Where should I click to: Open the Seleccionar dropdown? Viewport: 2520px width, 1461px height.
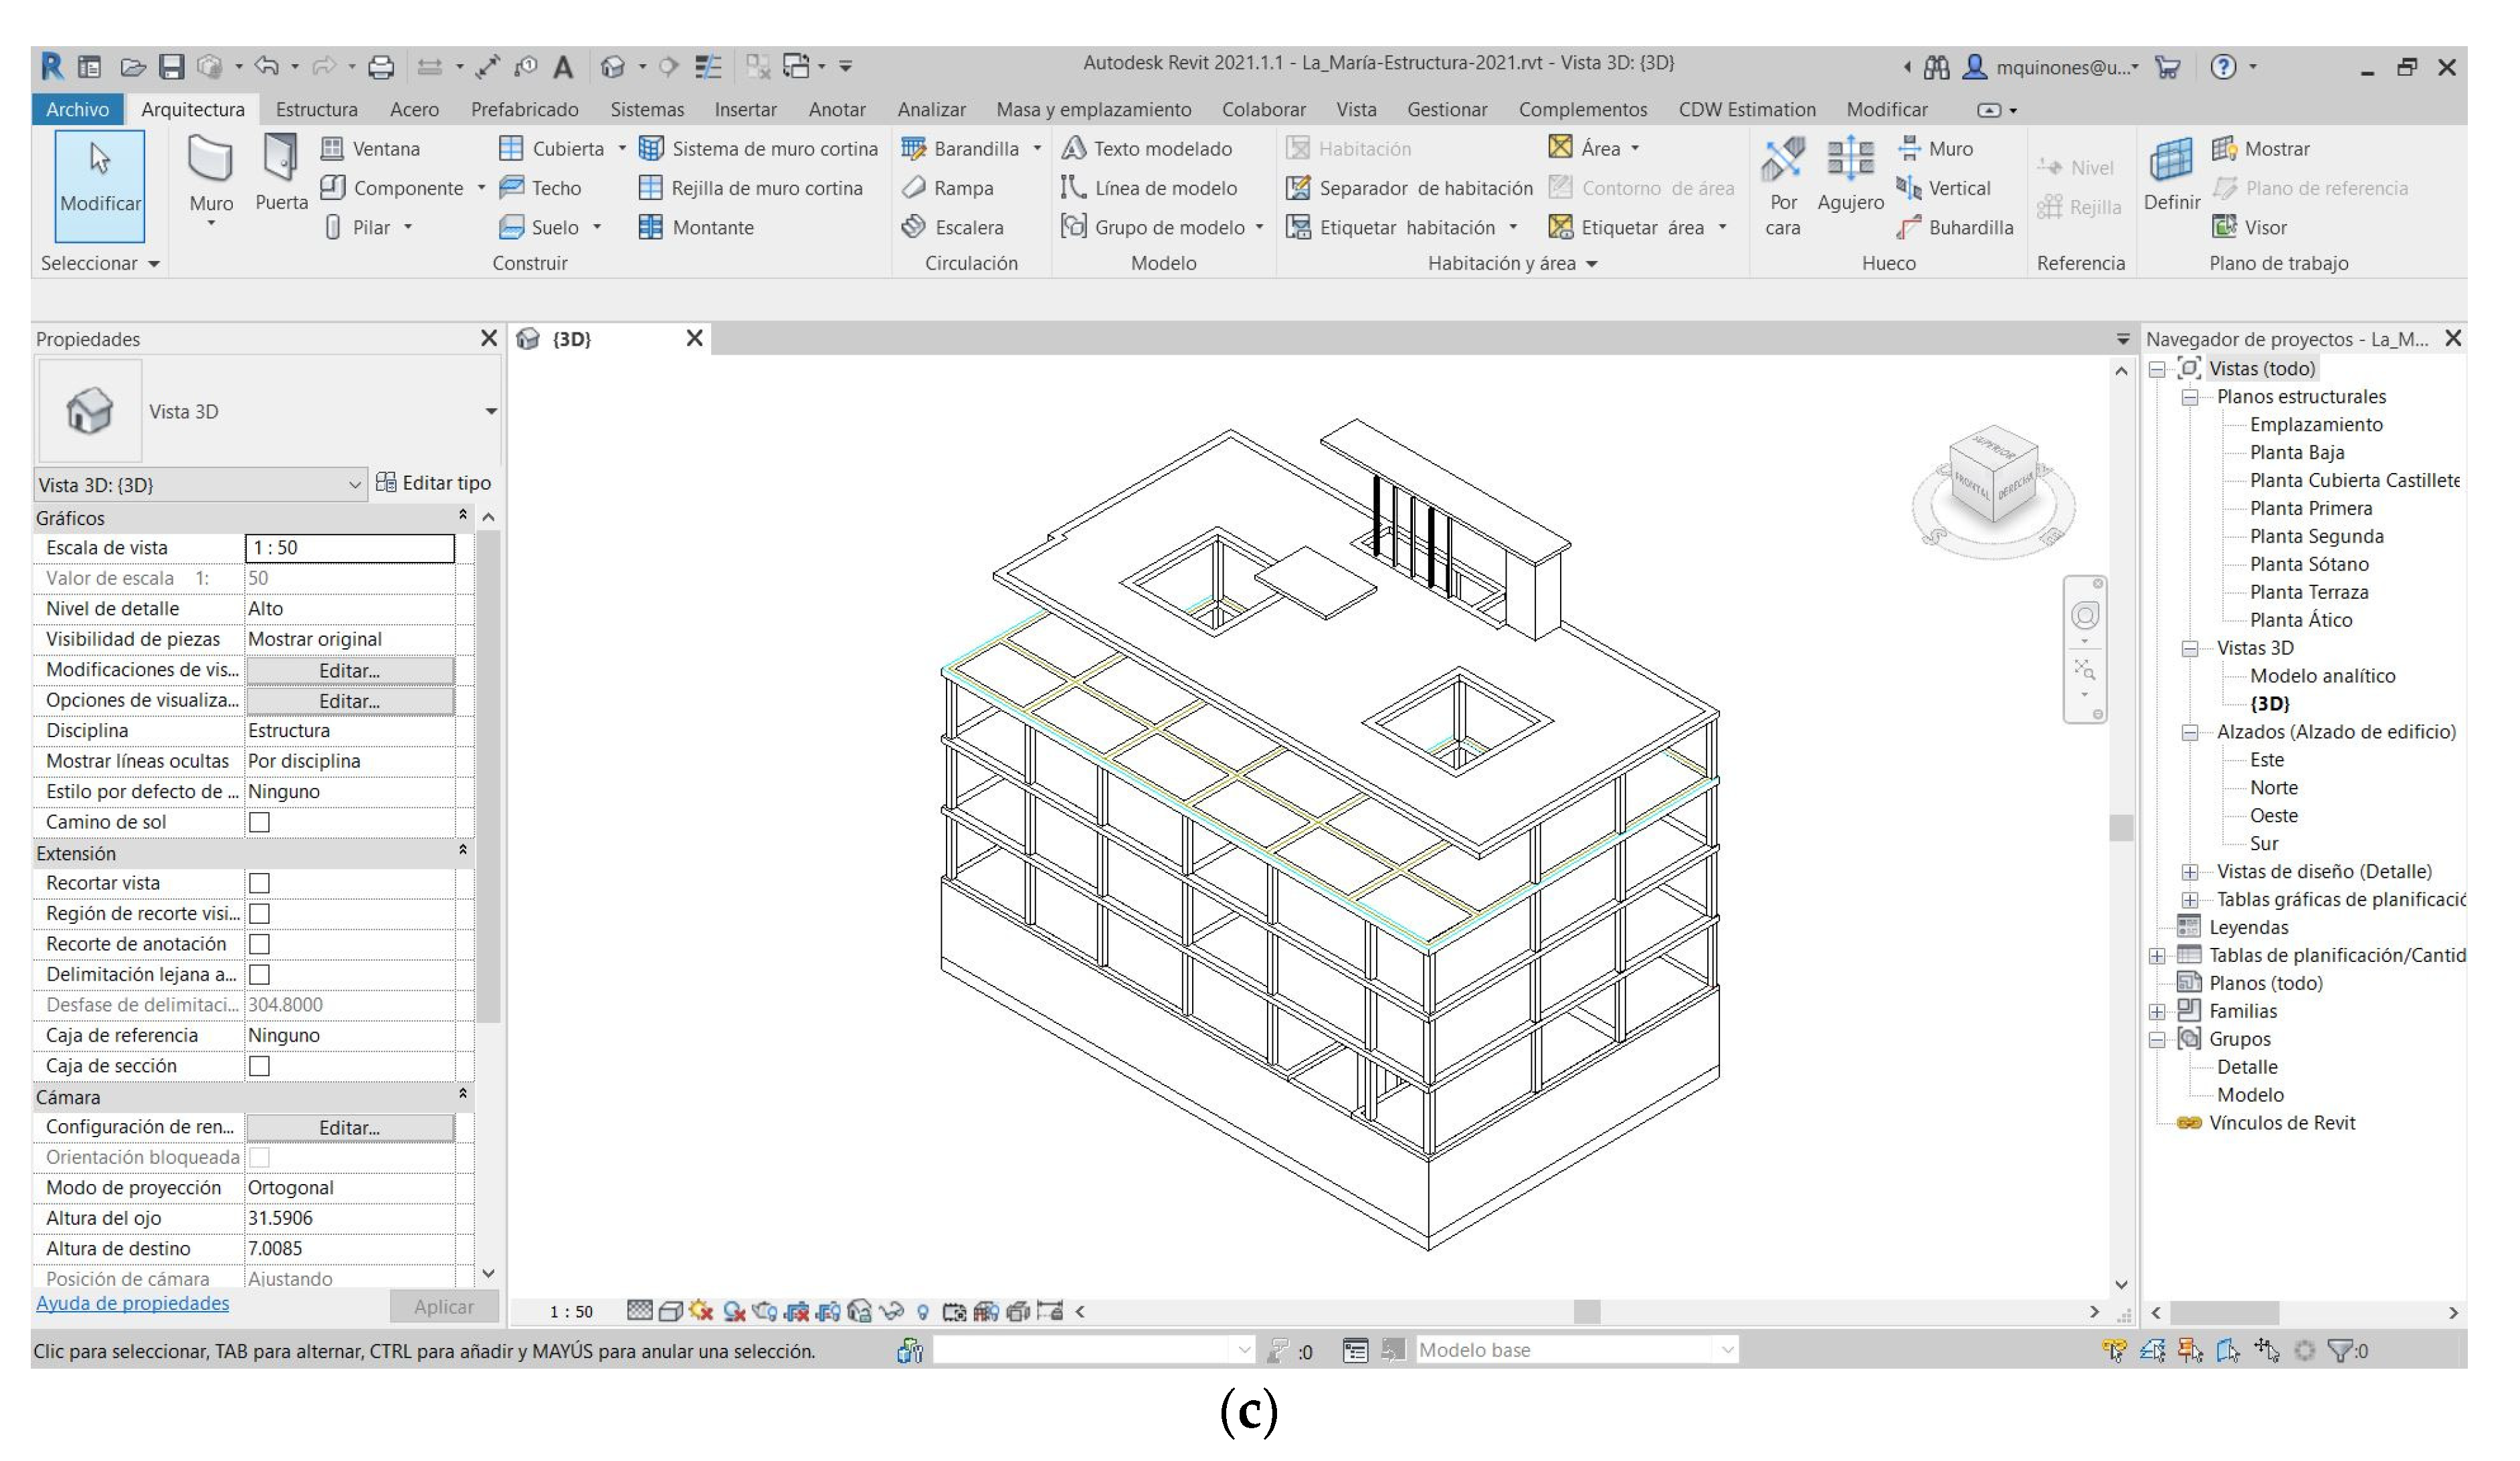click(x=100, y=264)
